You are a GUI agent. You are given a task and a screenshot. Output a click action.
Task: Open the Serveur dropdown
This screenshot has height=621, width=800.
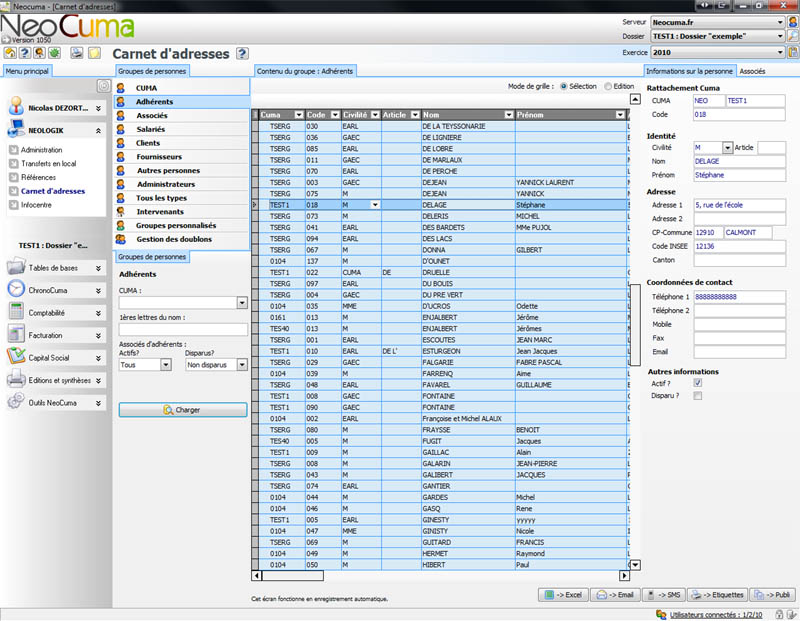tap(780, 22)
